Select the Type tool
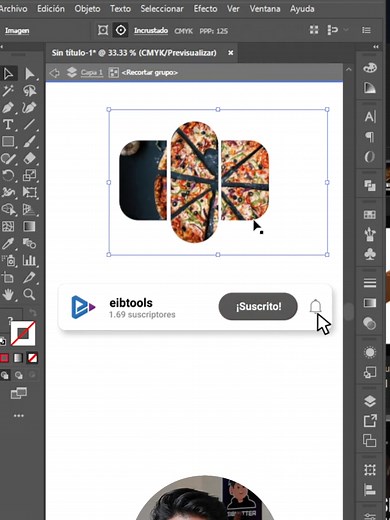Viewport: 390px width, 520px height. coord(8,125)
